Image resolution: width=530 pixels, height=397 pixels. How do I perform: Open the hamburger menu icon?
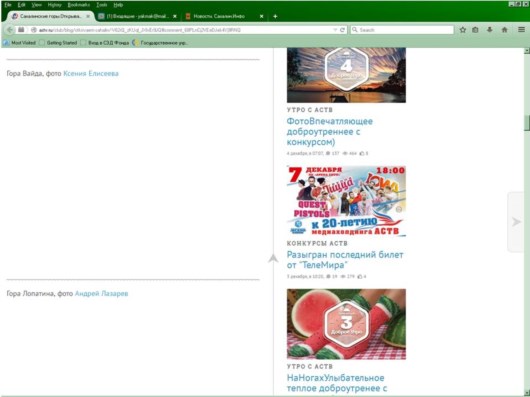click(522, 30)
